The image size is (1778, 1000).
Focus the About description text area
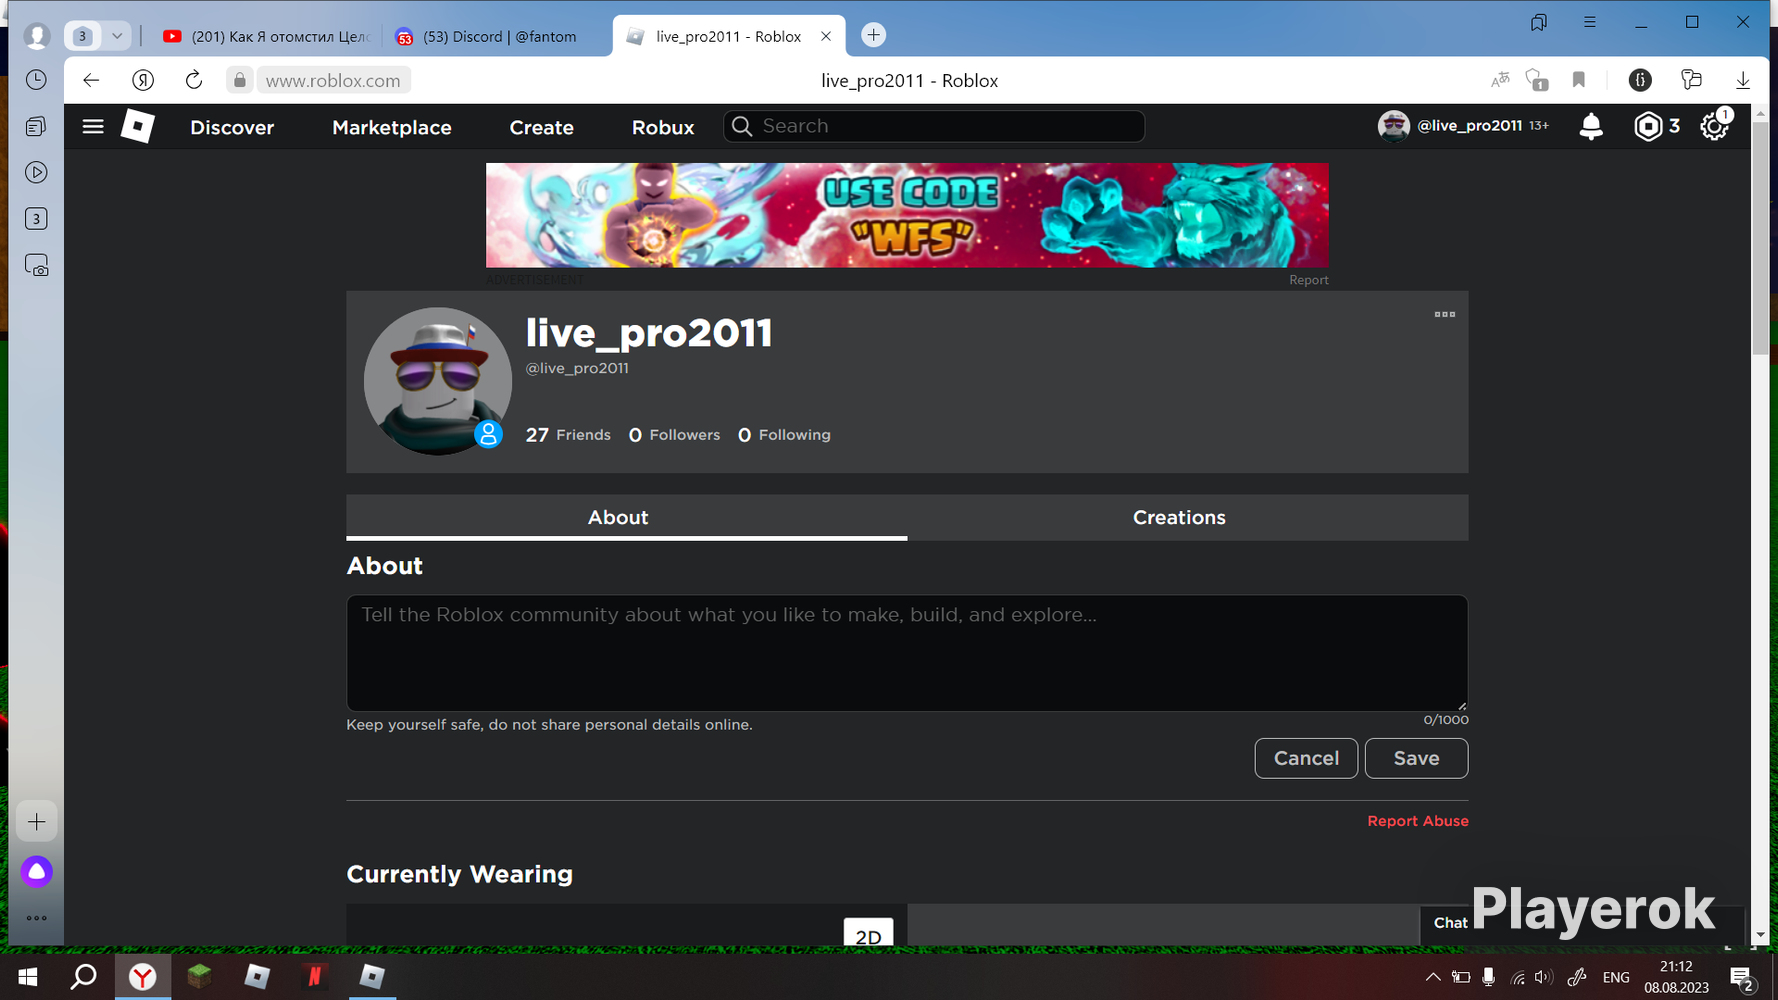pyautogui.click(x=907, y=653)
